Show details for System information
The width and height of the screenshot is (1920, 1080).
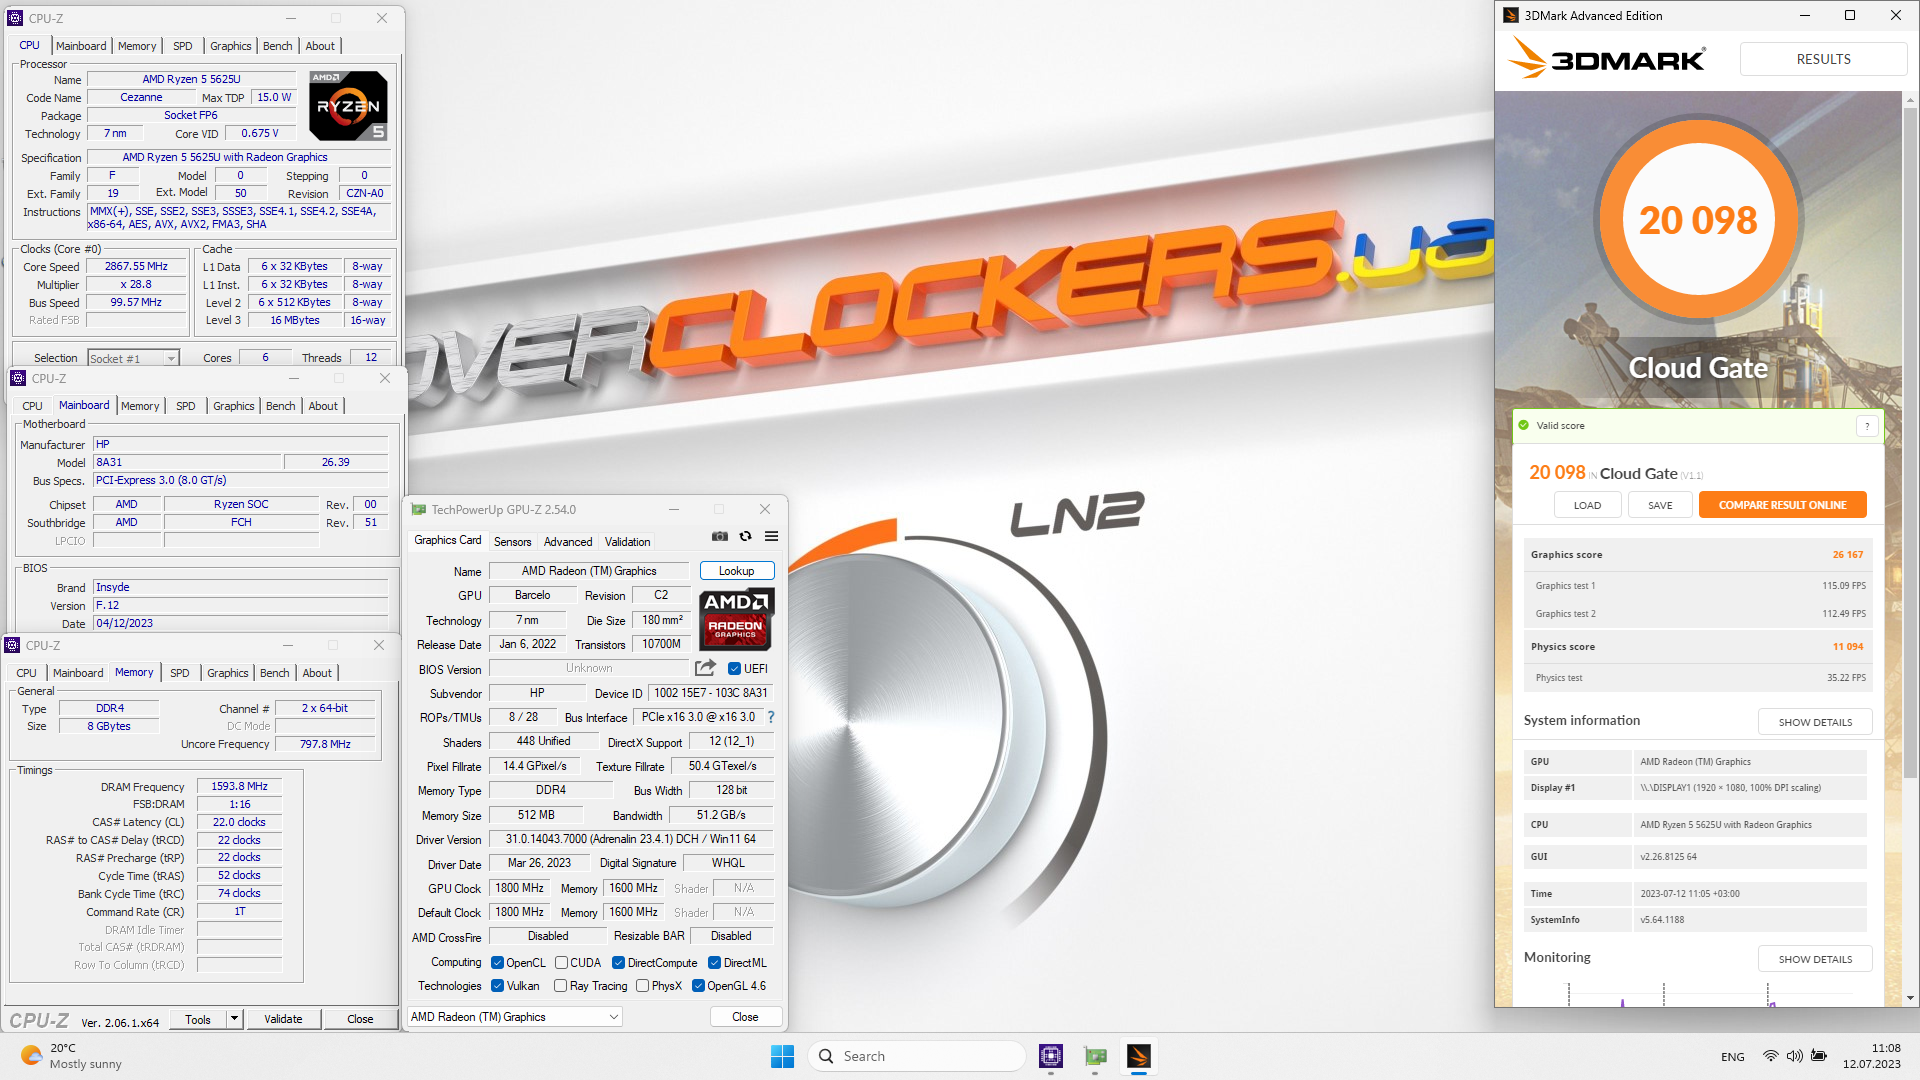(x=1815, y=722)
